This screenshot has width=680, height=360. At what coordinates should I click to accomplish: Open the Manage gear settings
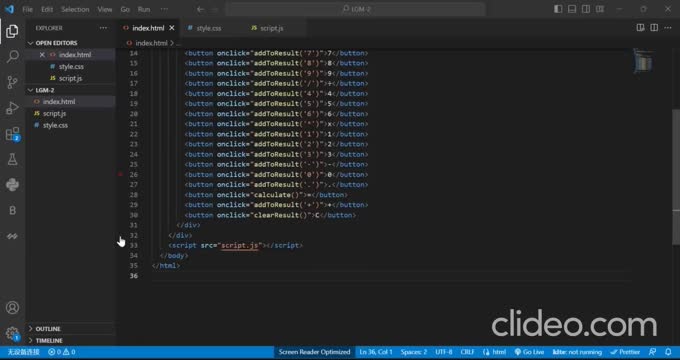13,334
